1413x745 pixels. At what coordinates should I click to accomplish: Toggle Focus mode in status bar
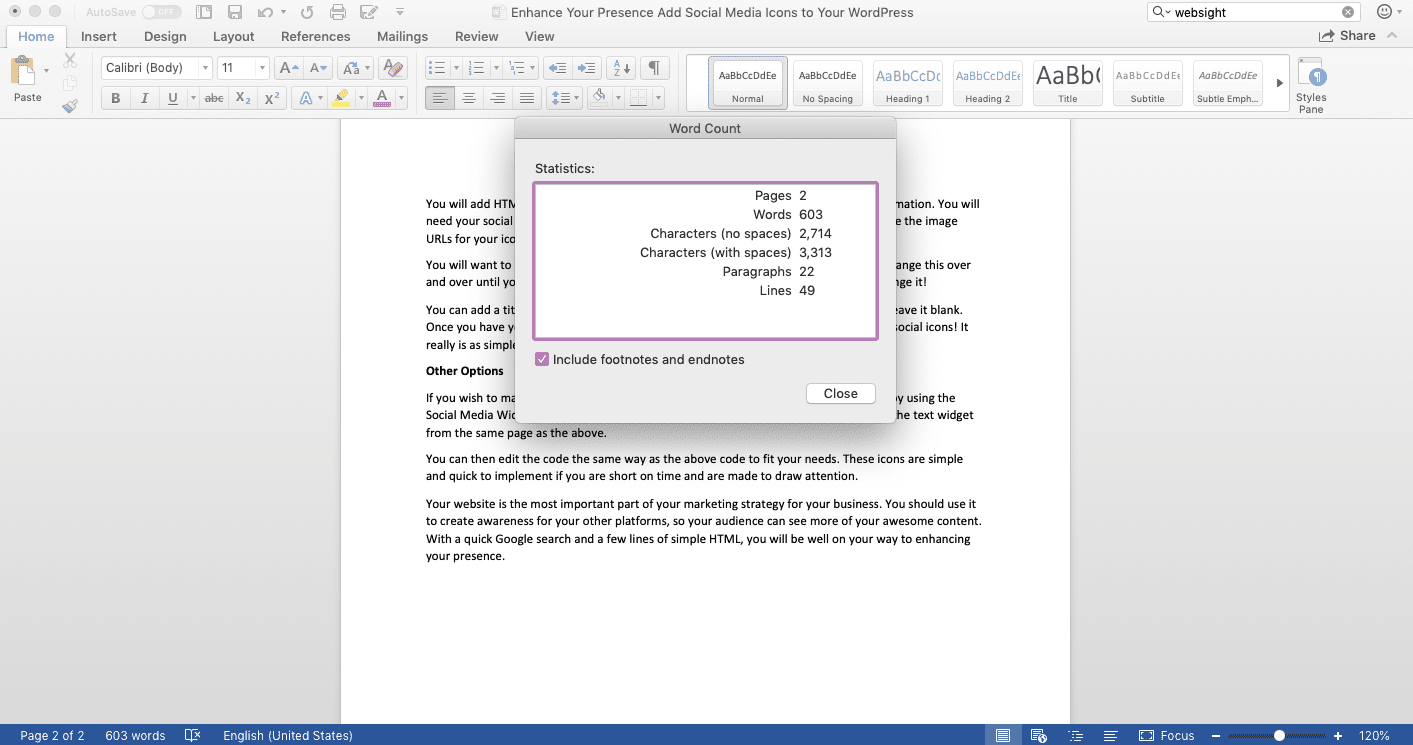[x=1166, y=735]
